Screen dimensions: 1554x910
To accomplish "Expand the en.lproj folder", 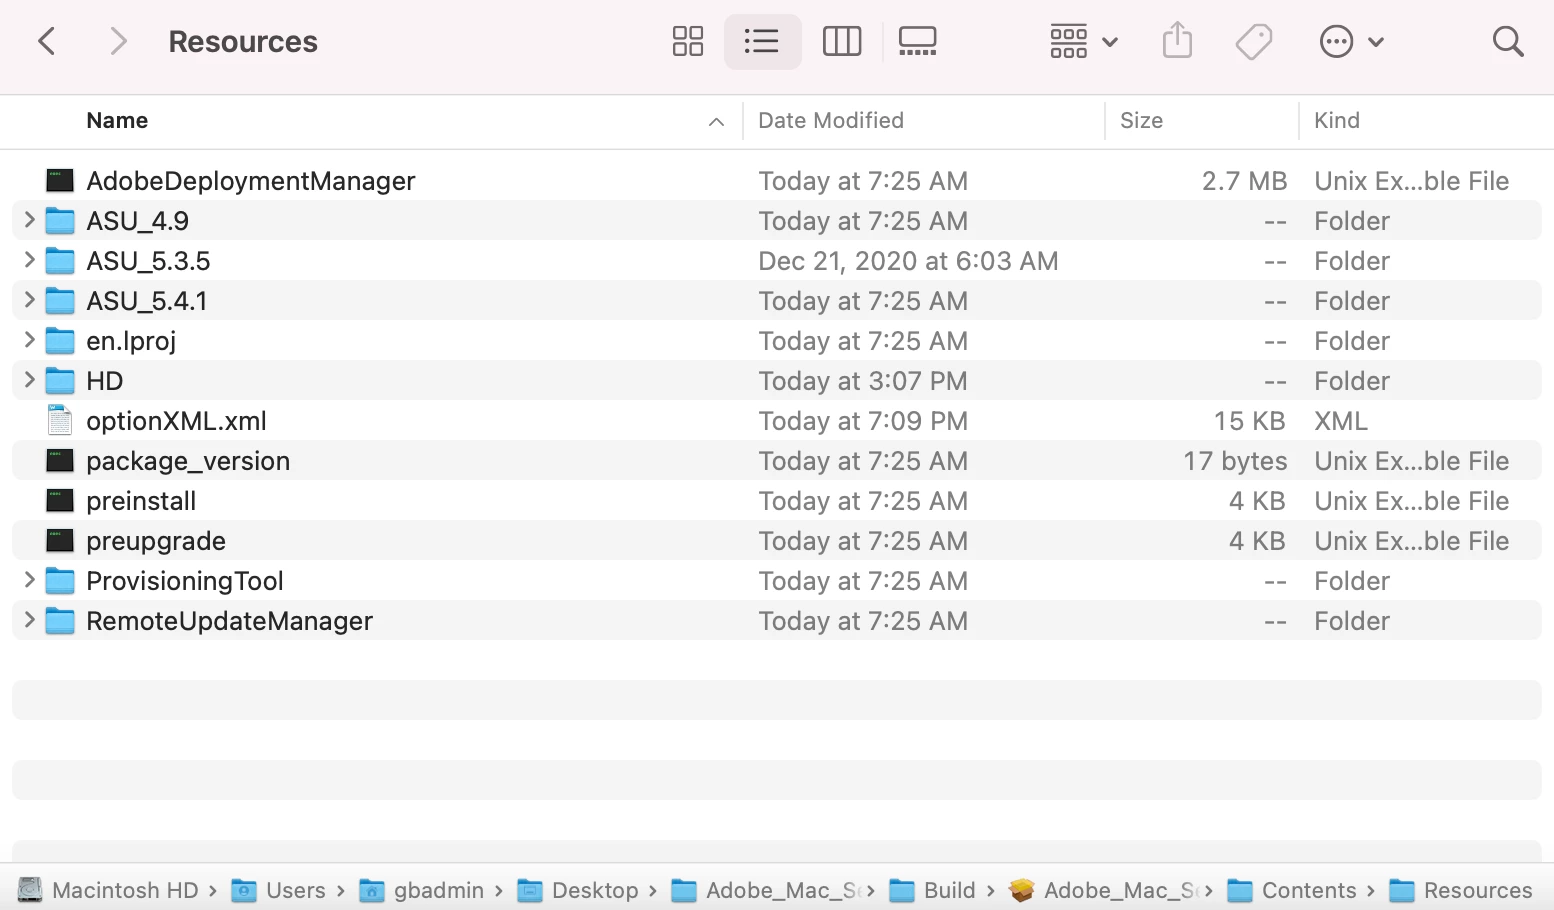I will tap(29, 340).
